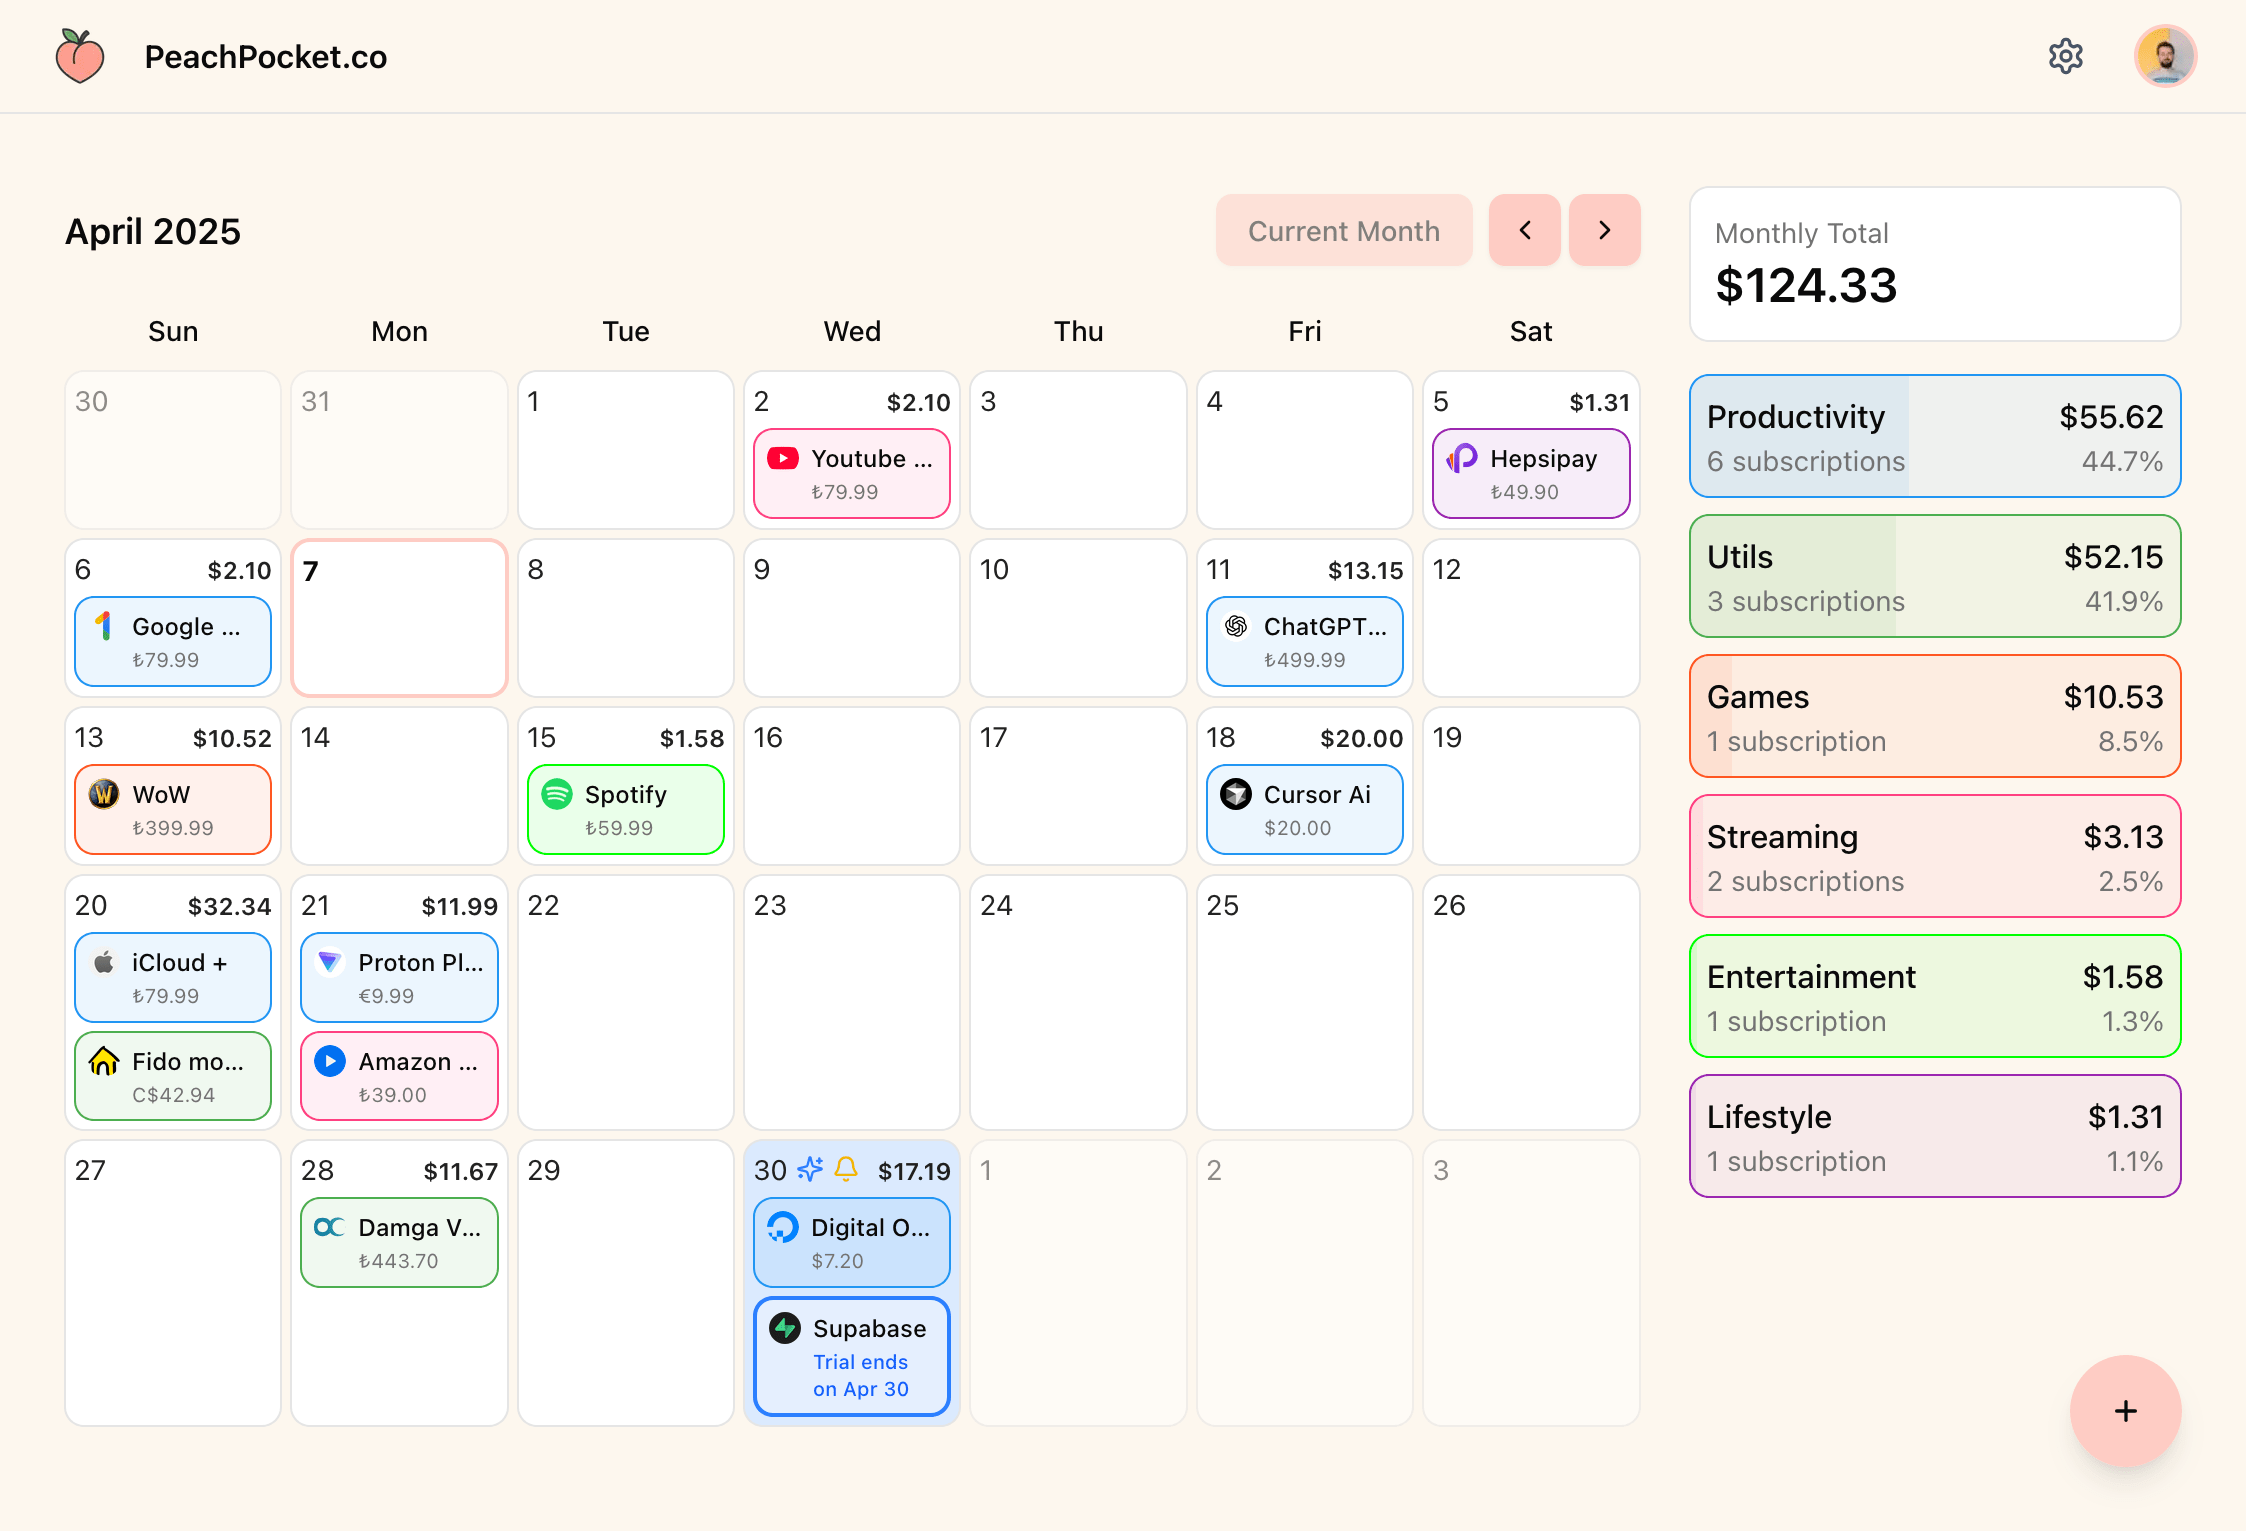Image resolution: width=2246 pixels, height=1532 pixels.
Task: Click the pink plus button to add subscription
Action: (x=2125, y=1411)
